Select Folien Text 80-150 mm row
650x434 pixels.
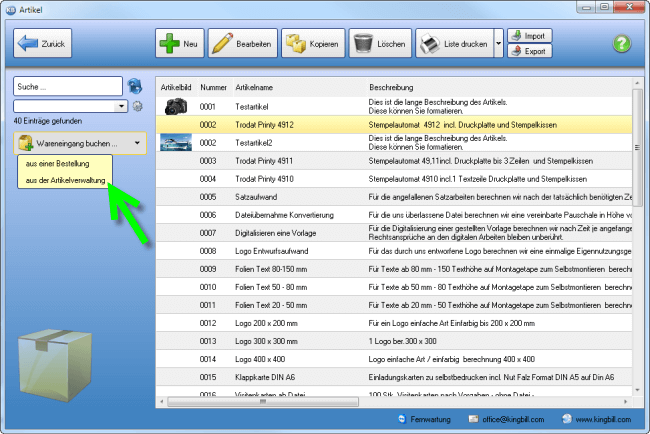[394, 269]
